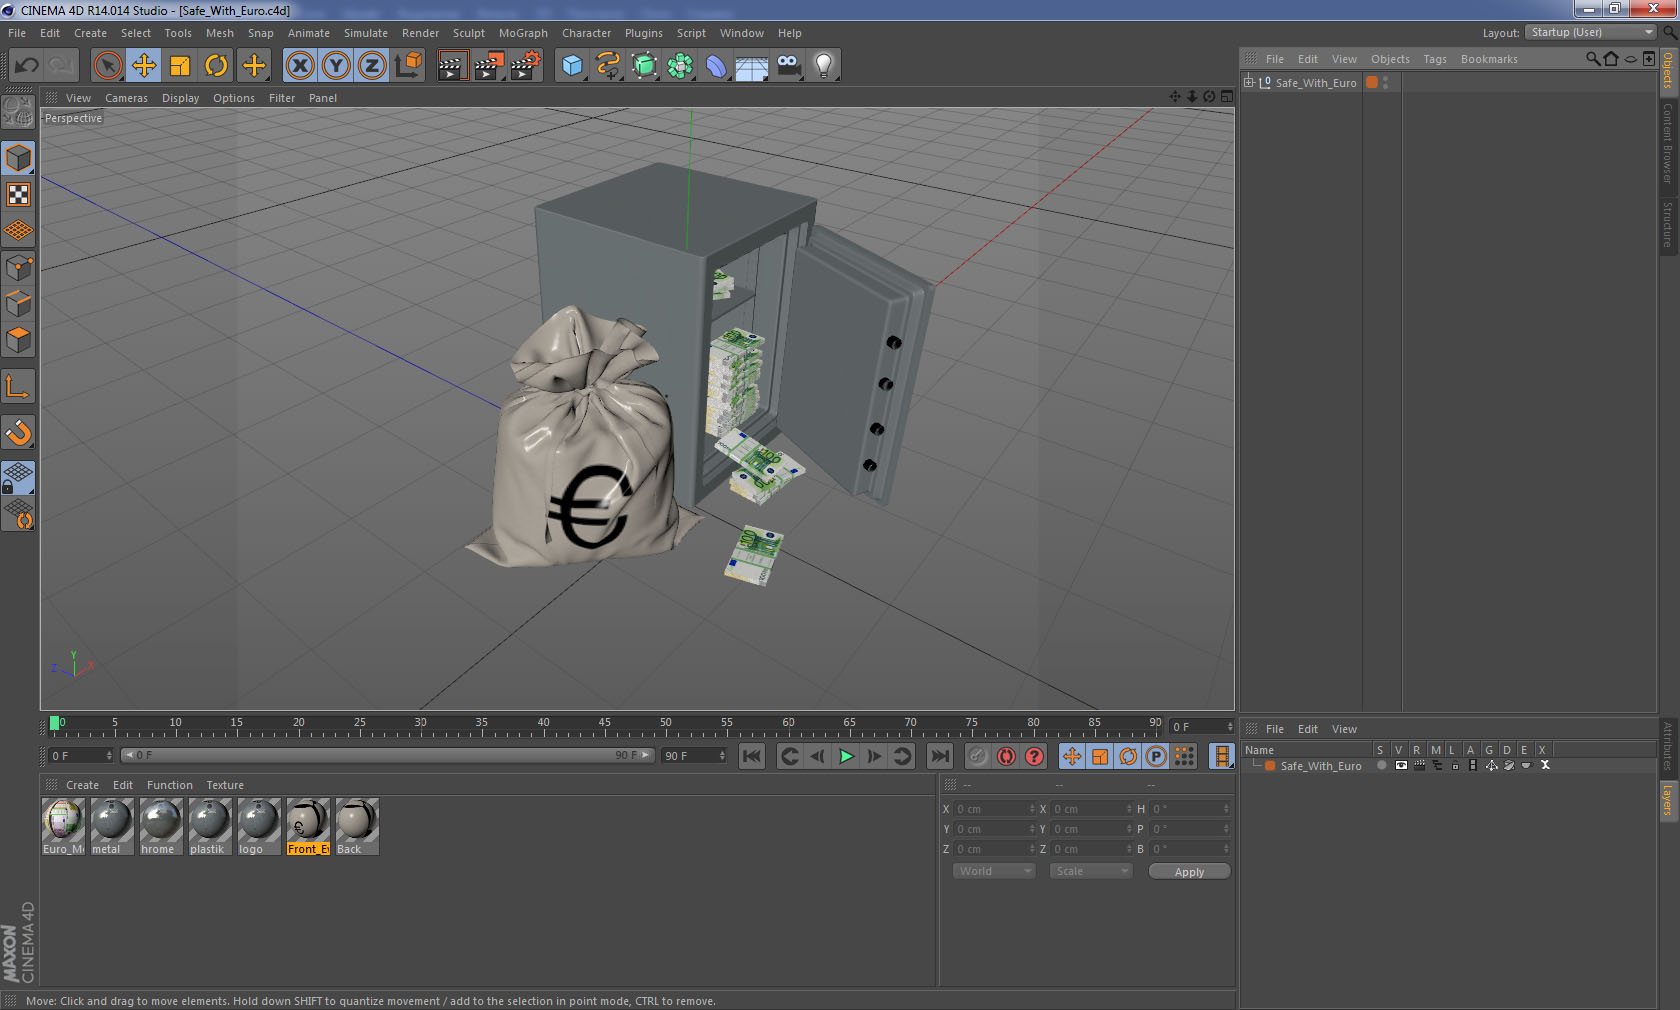Toggle locked workplane
The image size is (1680, 1010).
tap(18, 478)
